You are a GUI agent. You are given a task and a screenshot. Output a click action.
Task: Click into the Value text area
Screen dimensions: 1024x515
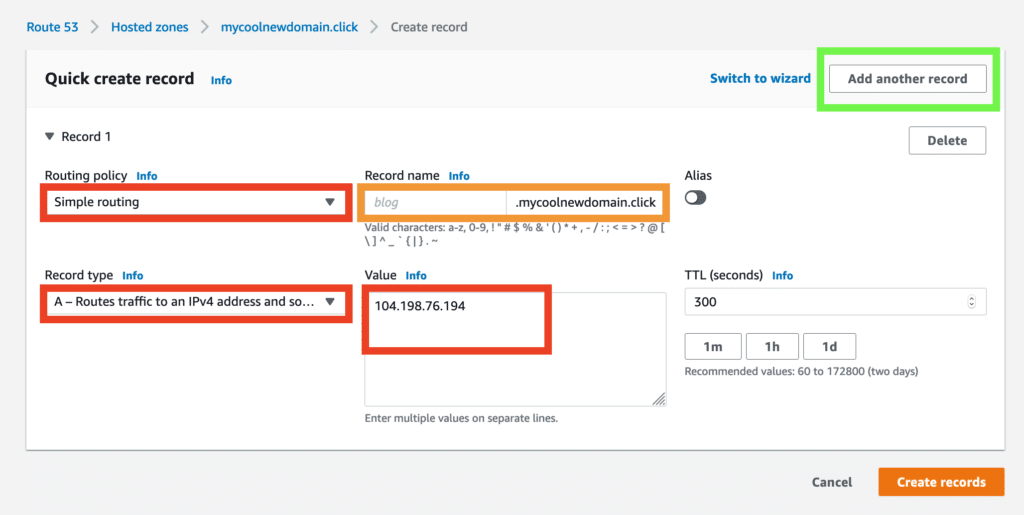(514, 348)
